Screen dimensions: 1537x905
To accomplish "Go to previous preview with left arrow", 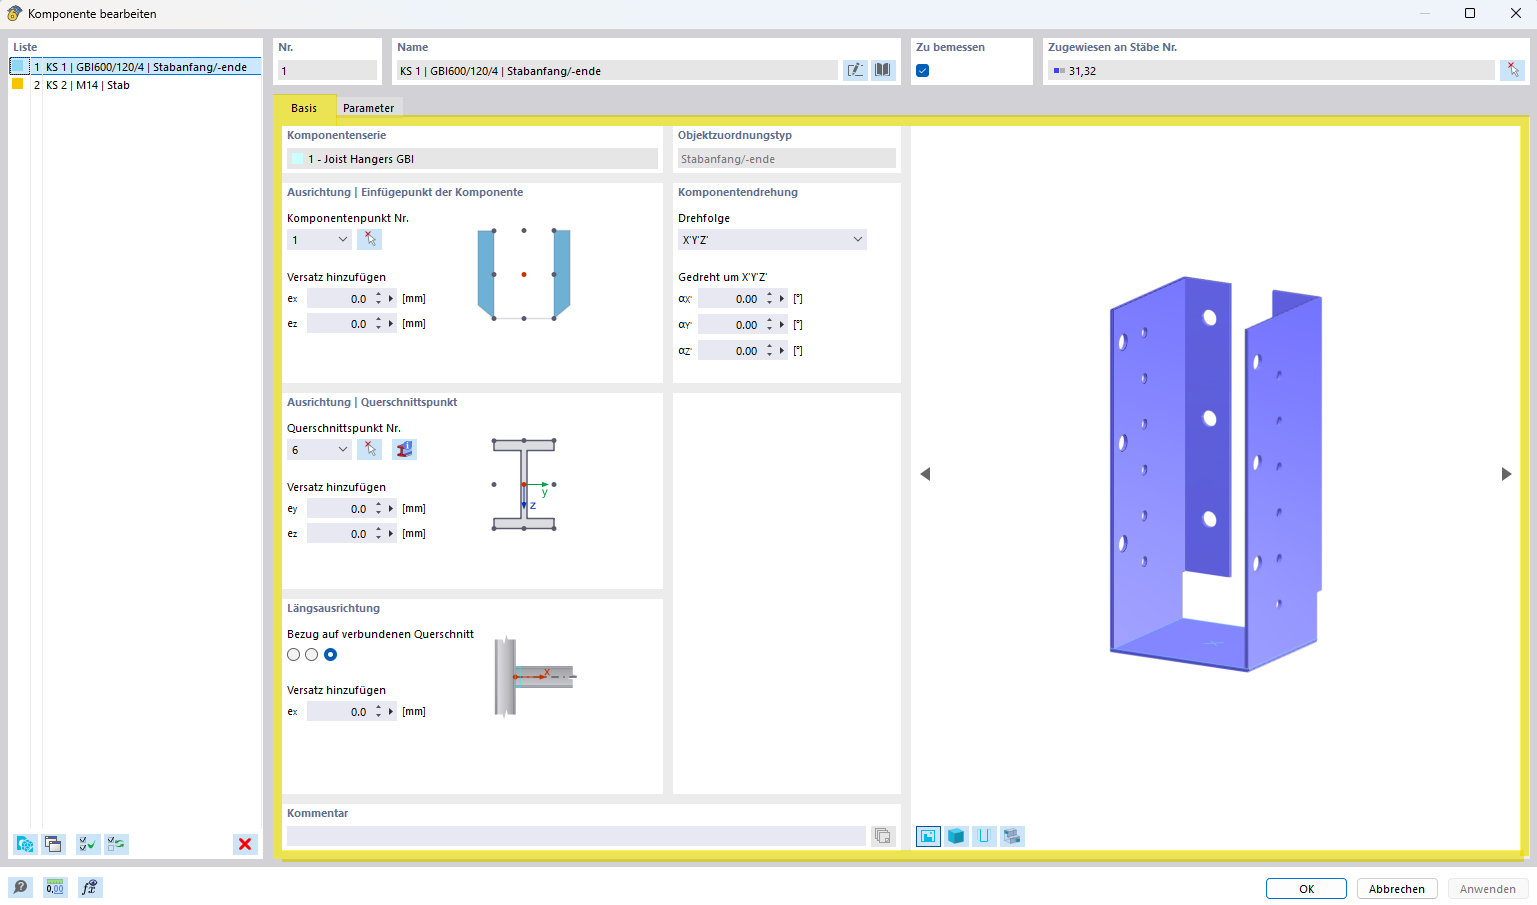I will pyautogui.click(x=925, y=474).
